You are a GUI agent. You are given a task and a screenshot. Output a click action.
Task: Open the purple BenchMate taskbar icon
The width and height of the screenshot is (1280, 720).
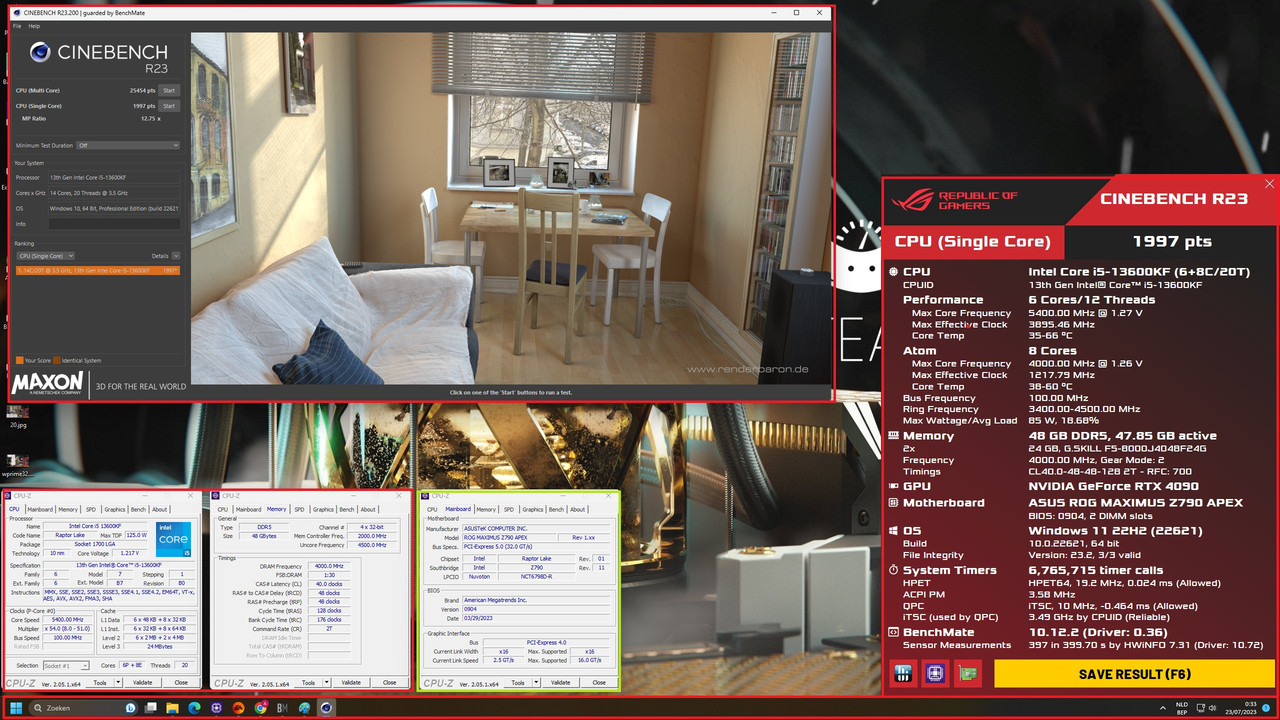[x=216, y=708]
